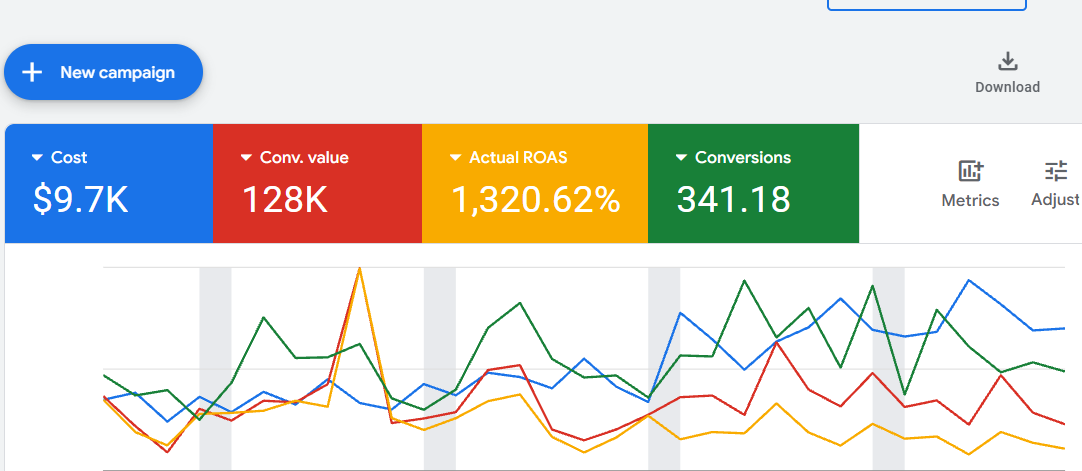Click the tallest yellow line spike in chart
This screenshot has height=471, width=1082.
(359, 270)
